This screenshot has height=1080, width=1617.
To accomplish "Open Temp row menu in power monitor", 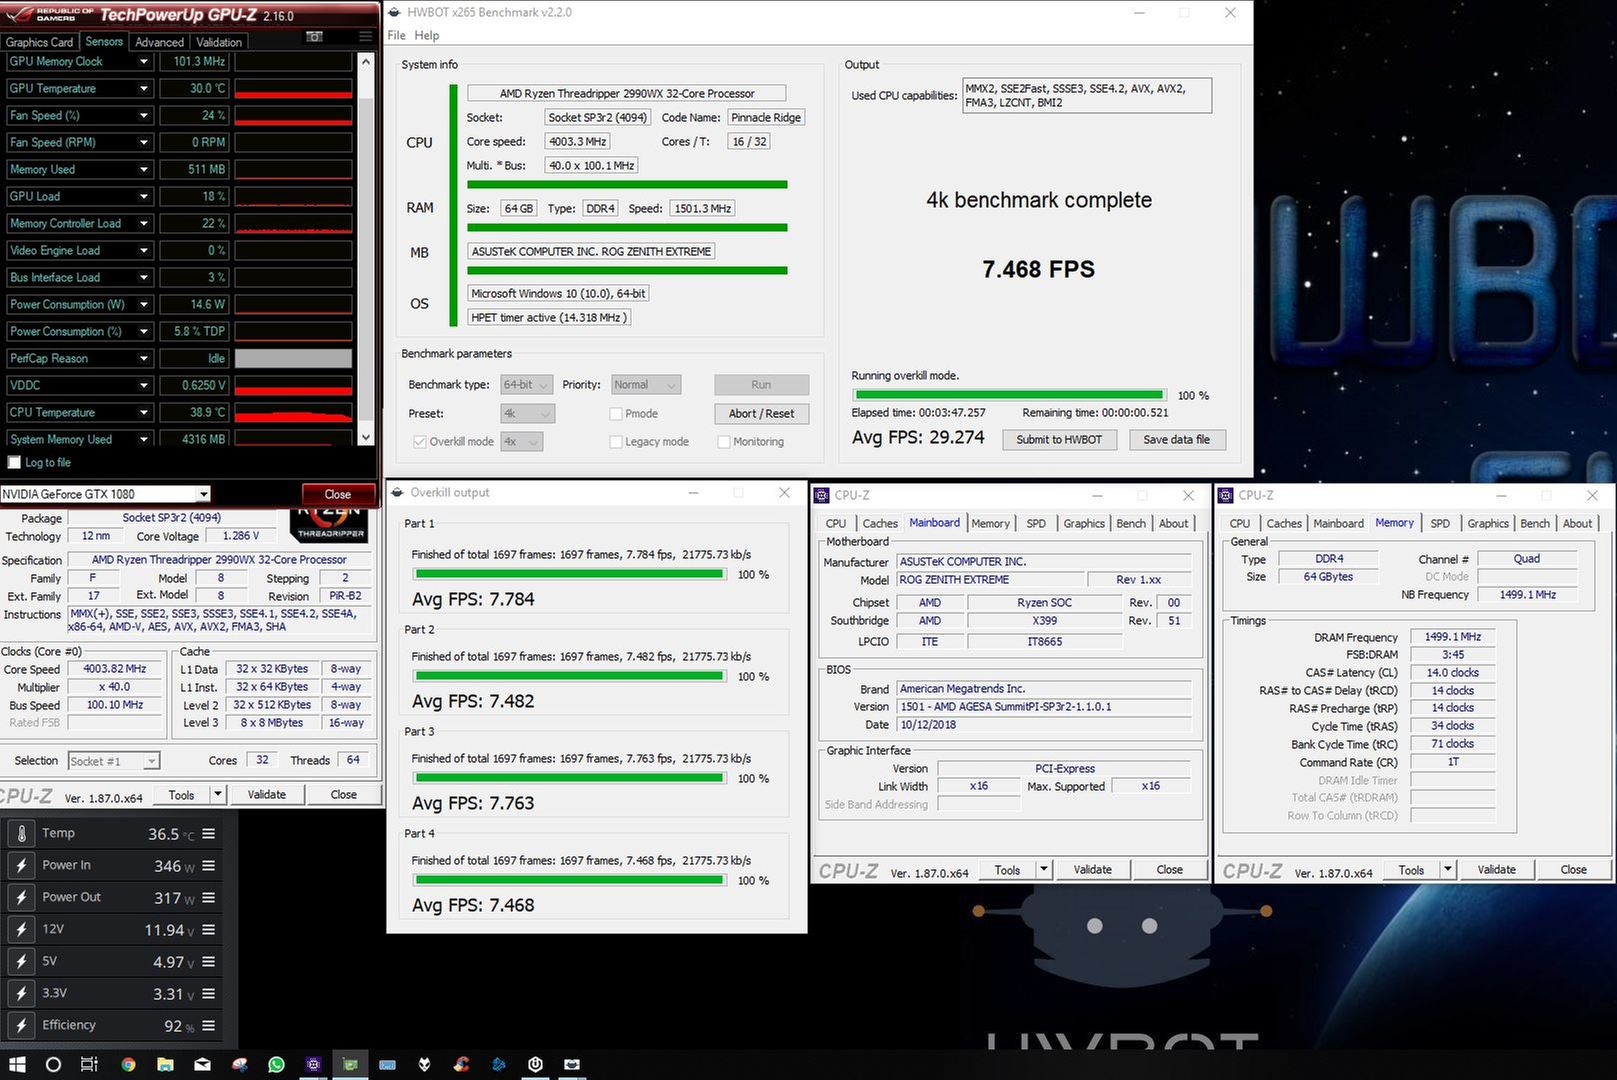I will pos(208,834).
